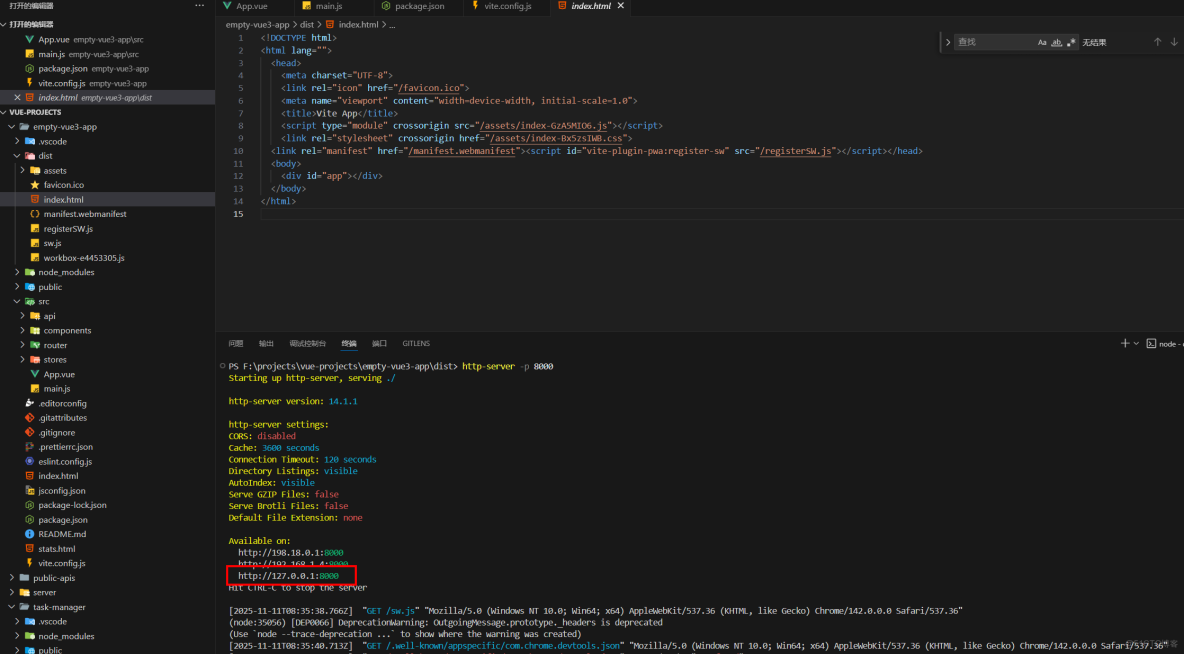Open the 问题 (Problems) panel
Screen dimensions: 1184x654
pyautogui.click(x=236, y=343)
